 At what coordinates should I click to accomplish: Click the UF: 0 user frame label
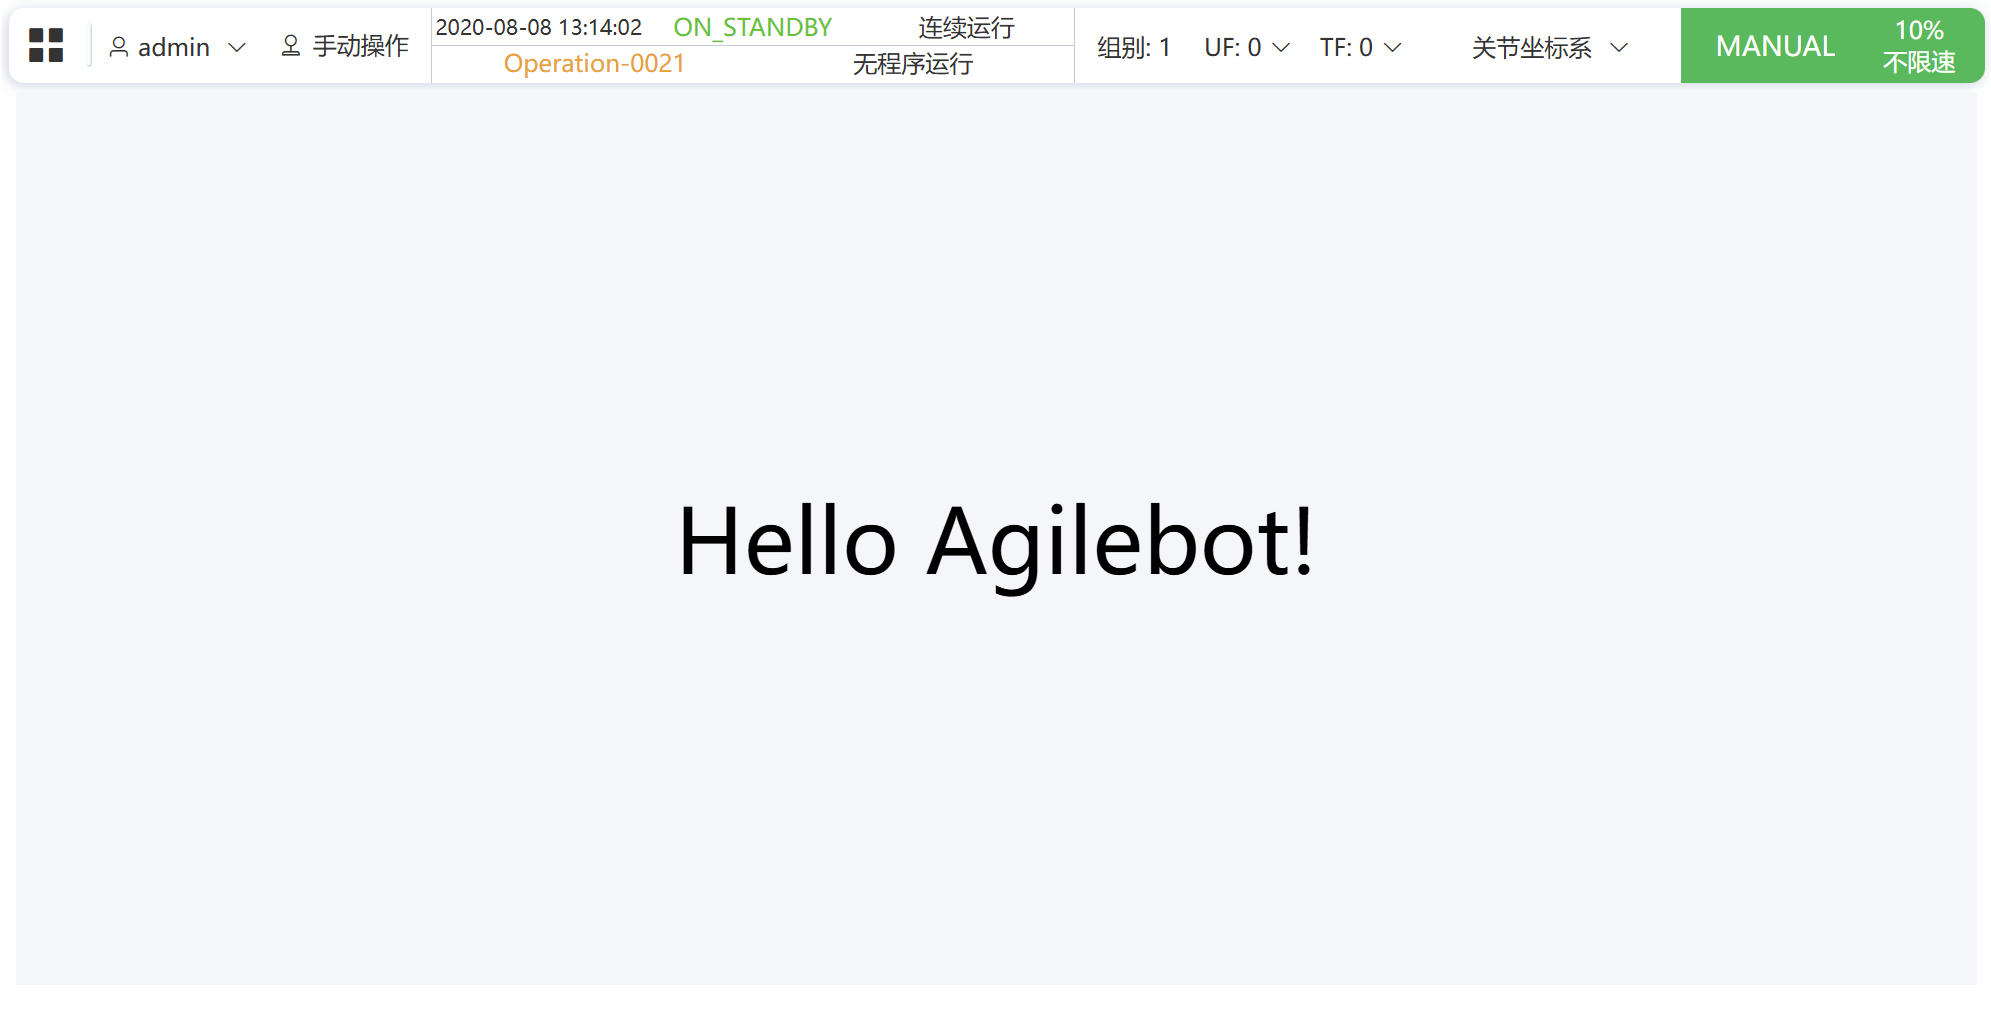[x=1232, y=47]
